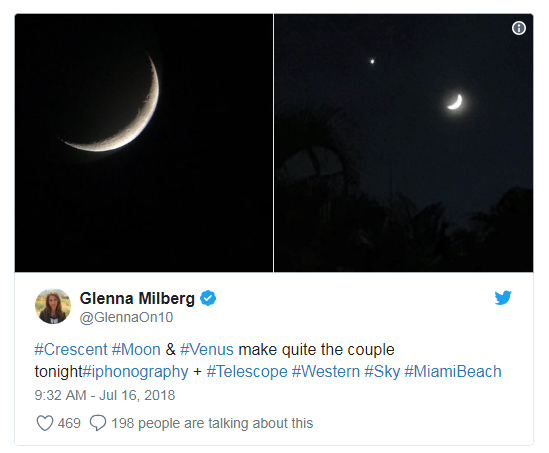Open the #MiamiBeach hashtag
The image size is (549, 453).
pyautogui.click(x=453, y=371)
